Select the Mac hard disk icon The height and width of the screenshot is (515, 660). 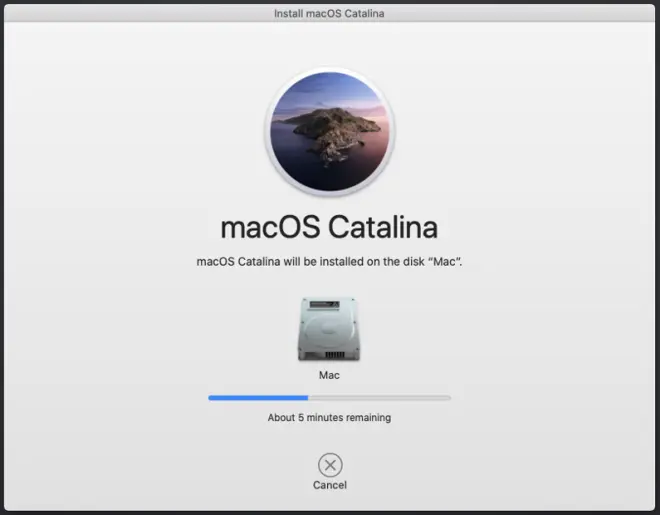(x=329, y=329)
